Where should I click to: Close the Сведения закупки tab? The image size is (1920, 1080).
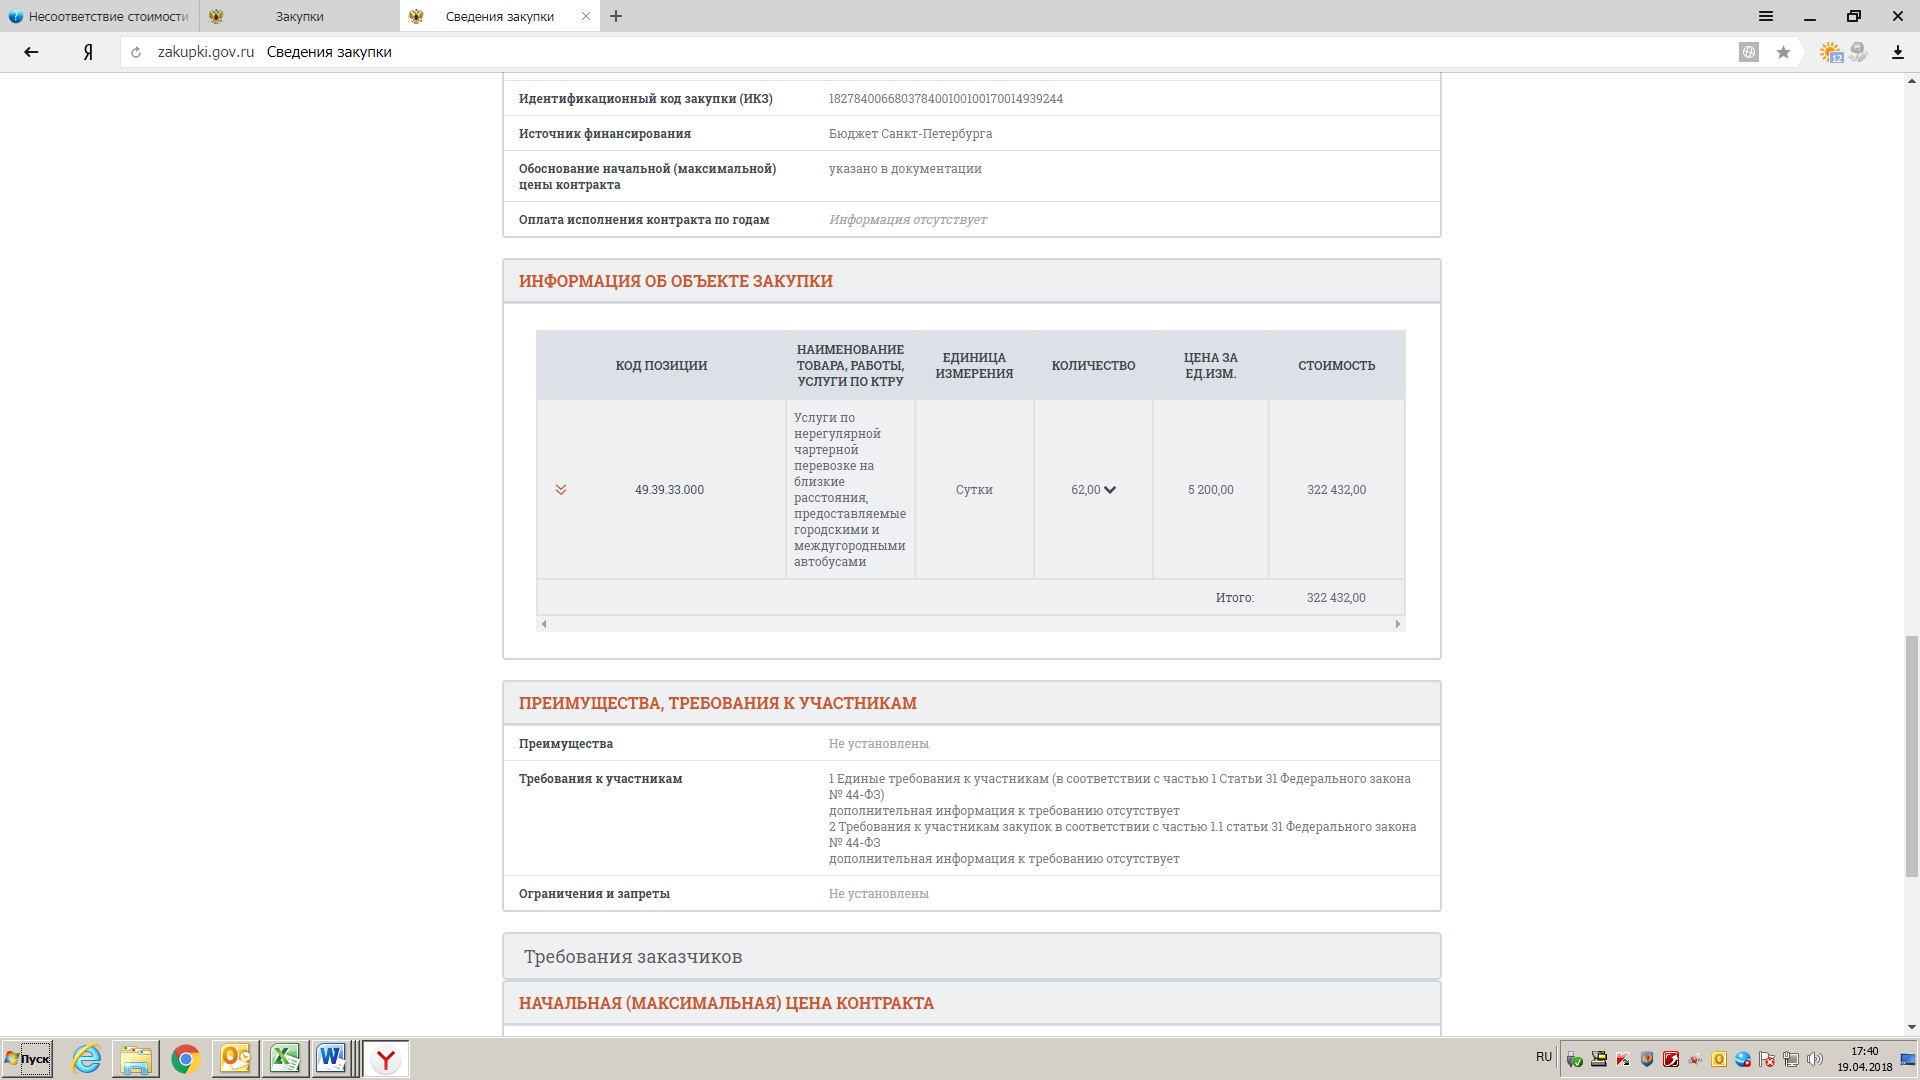(x=586, y=16)
